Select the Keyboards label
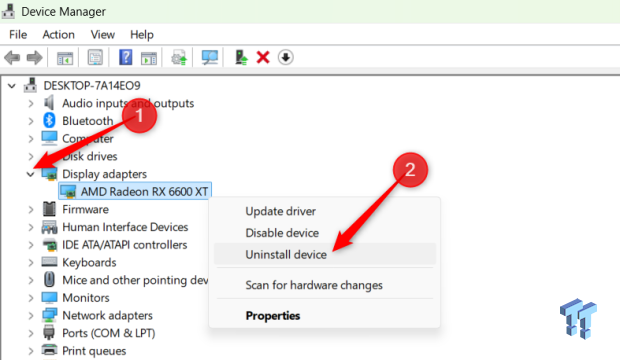The height and width of the screenshot is (360, 620). pyautogui.click(x=89, y=262)
